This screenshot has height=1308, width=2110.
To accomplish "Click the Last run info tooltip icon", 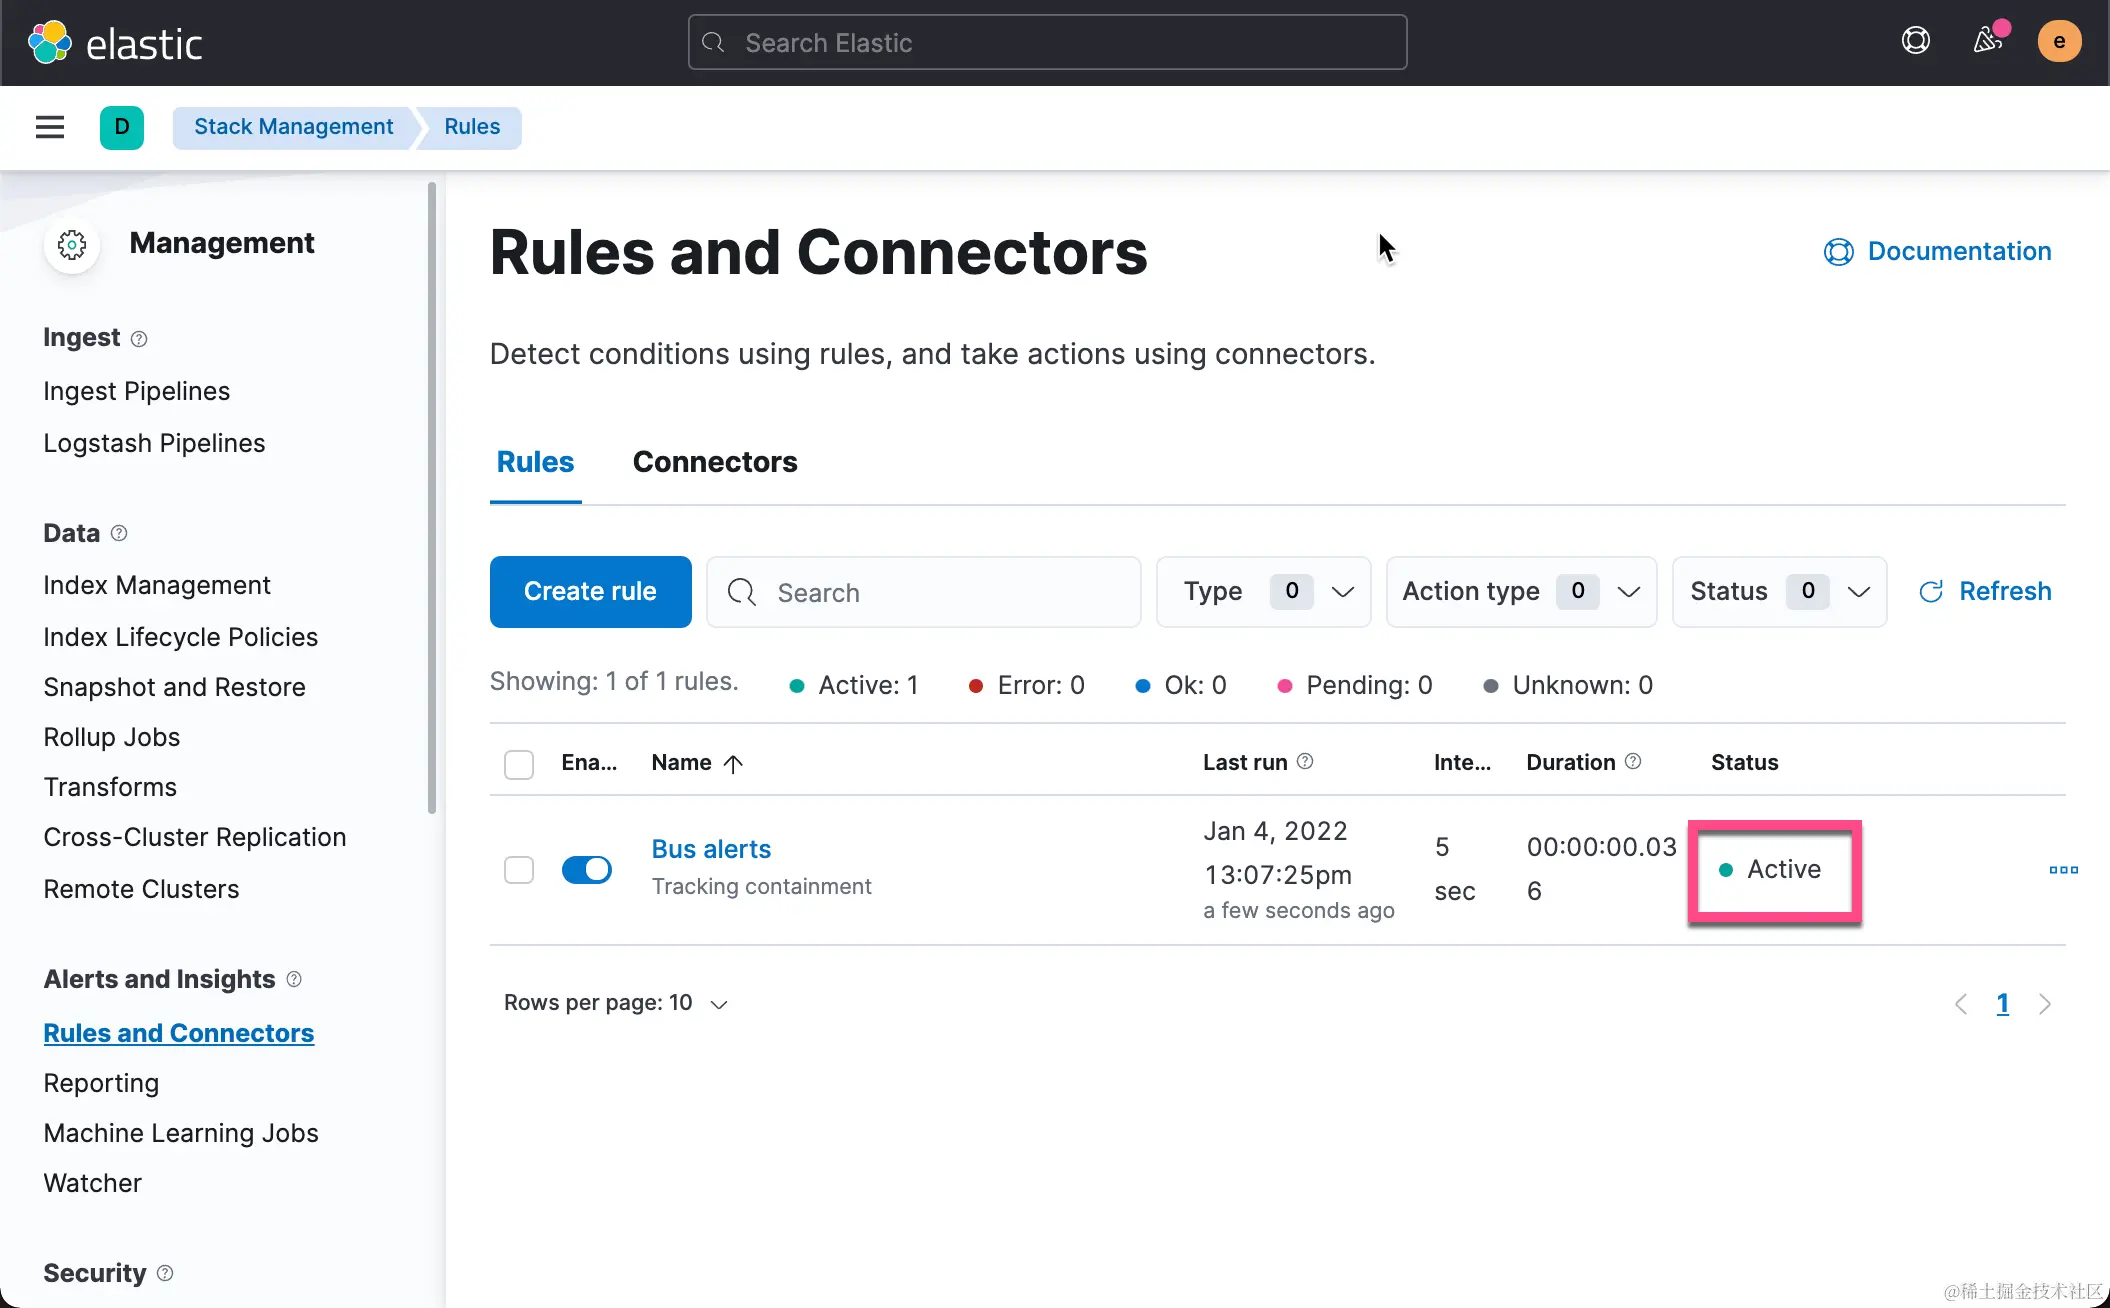I will tap(1305, 762).
